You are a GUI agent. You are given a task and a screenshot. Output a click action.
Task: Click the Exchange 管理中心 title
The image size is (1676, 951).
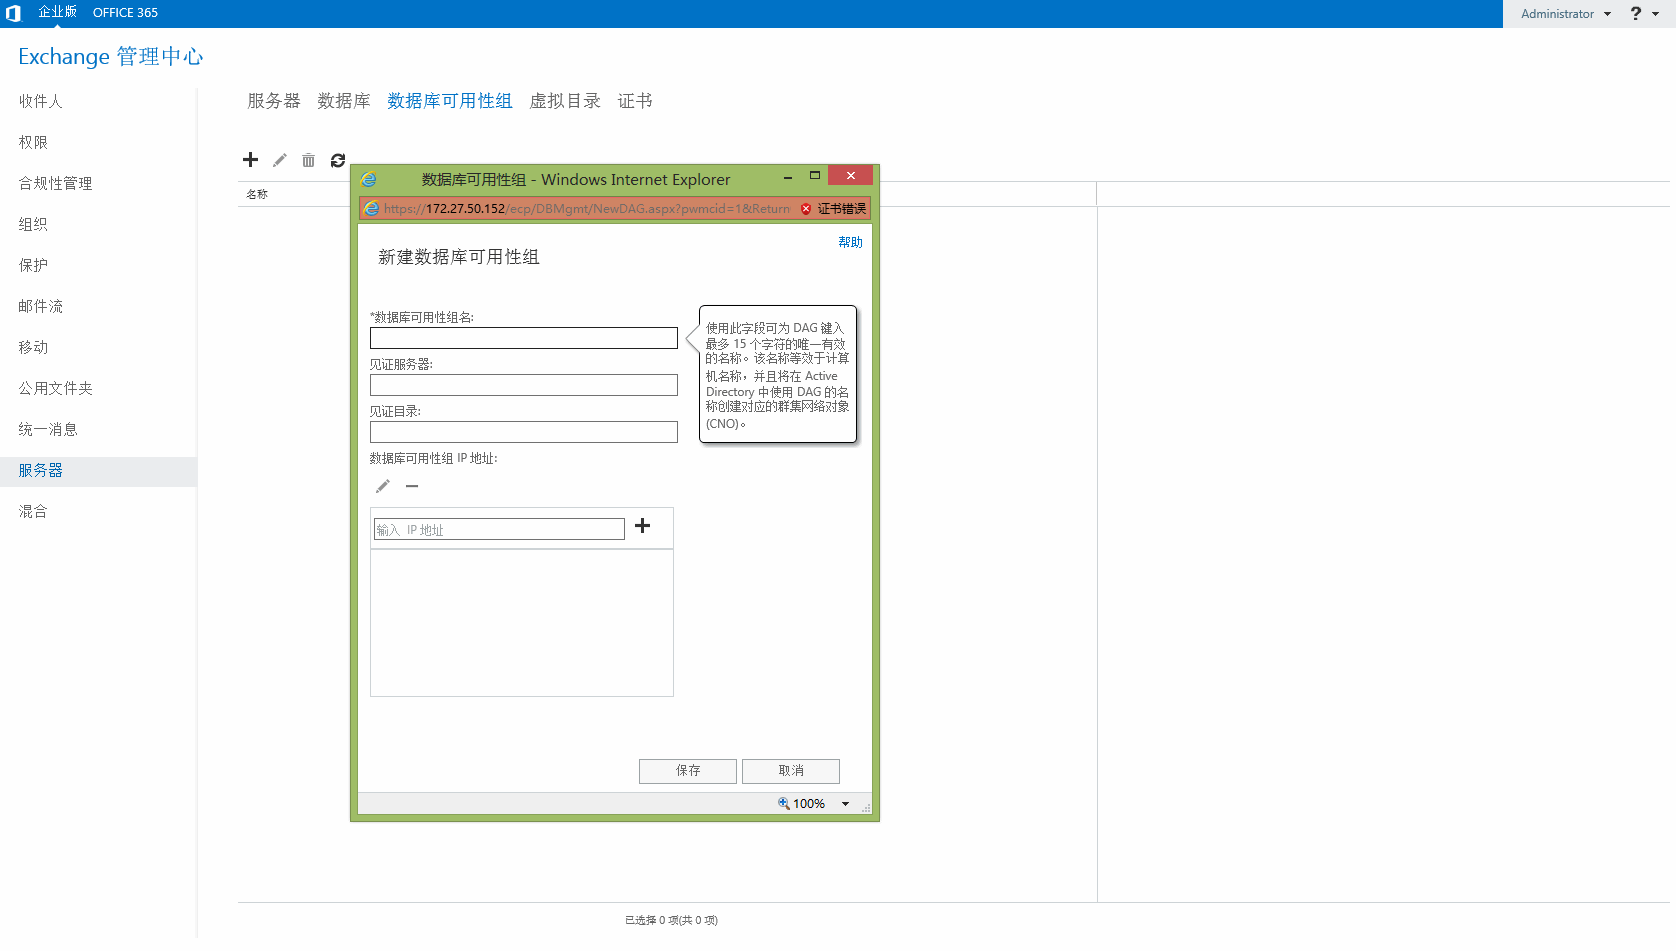coord(111,57)
